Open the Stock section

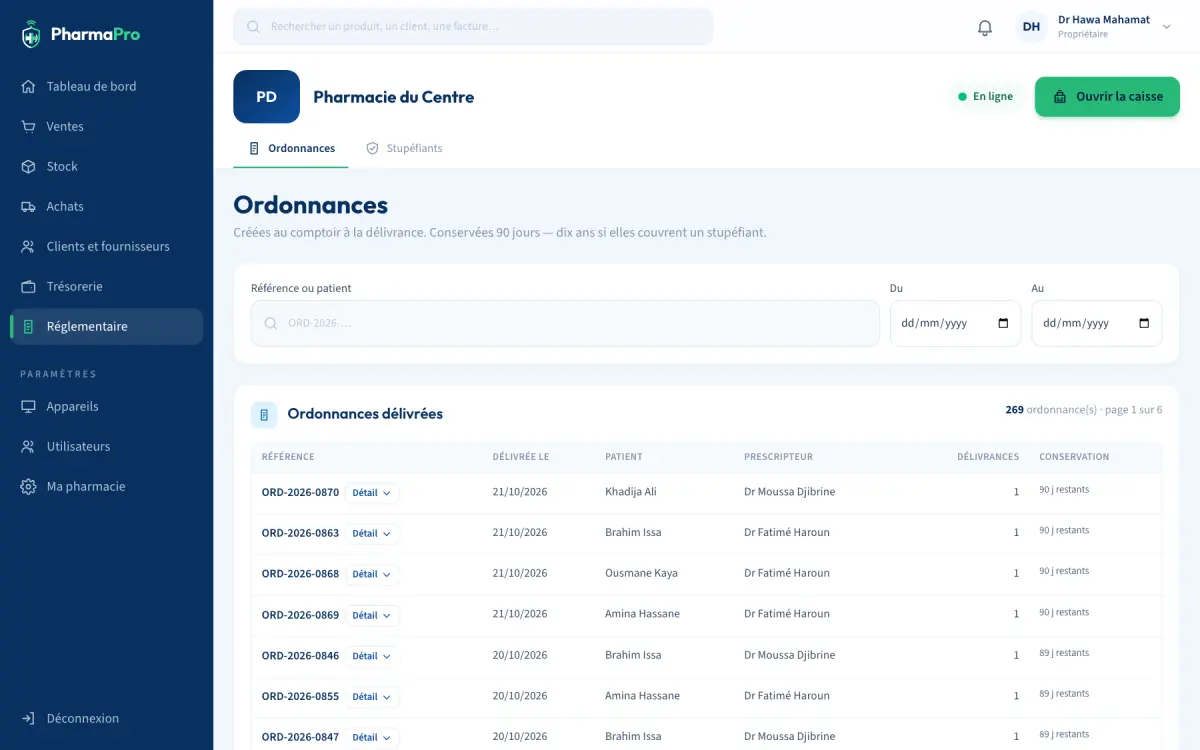(106, 166)
